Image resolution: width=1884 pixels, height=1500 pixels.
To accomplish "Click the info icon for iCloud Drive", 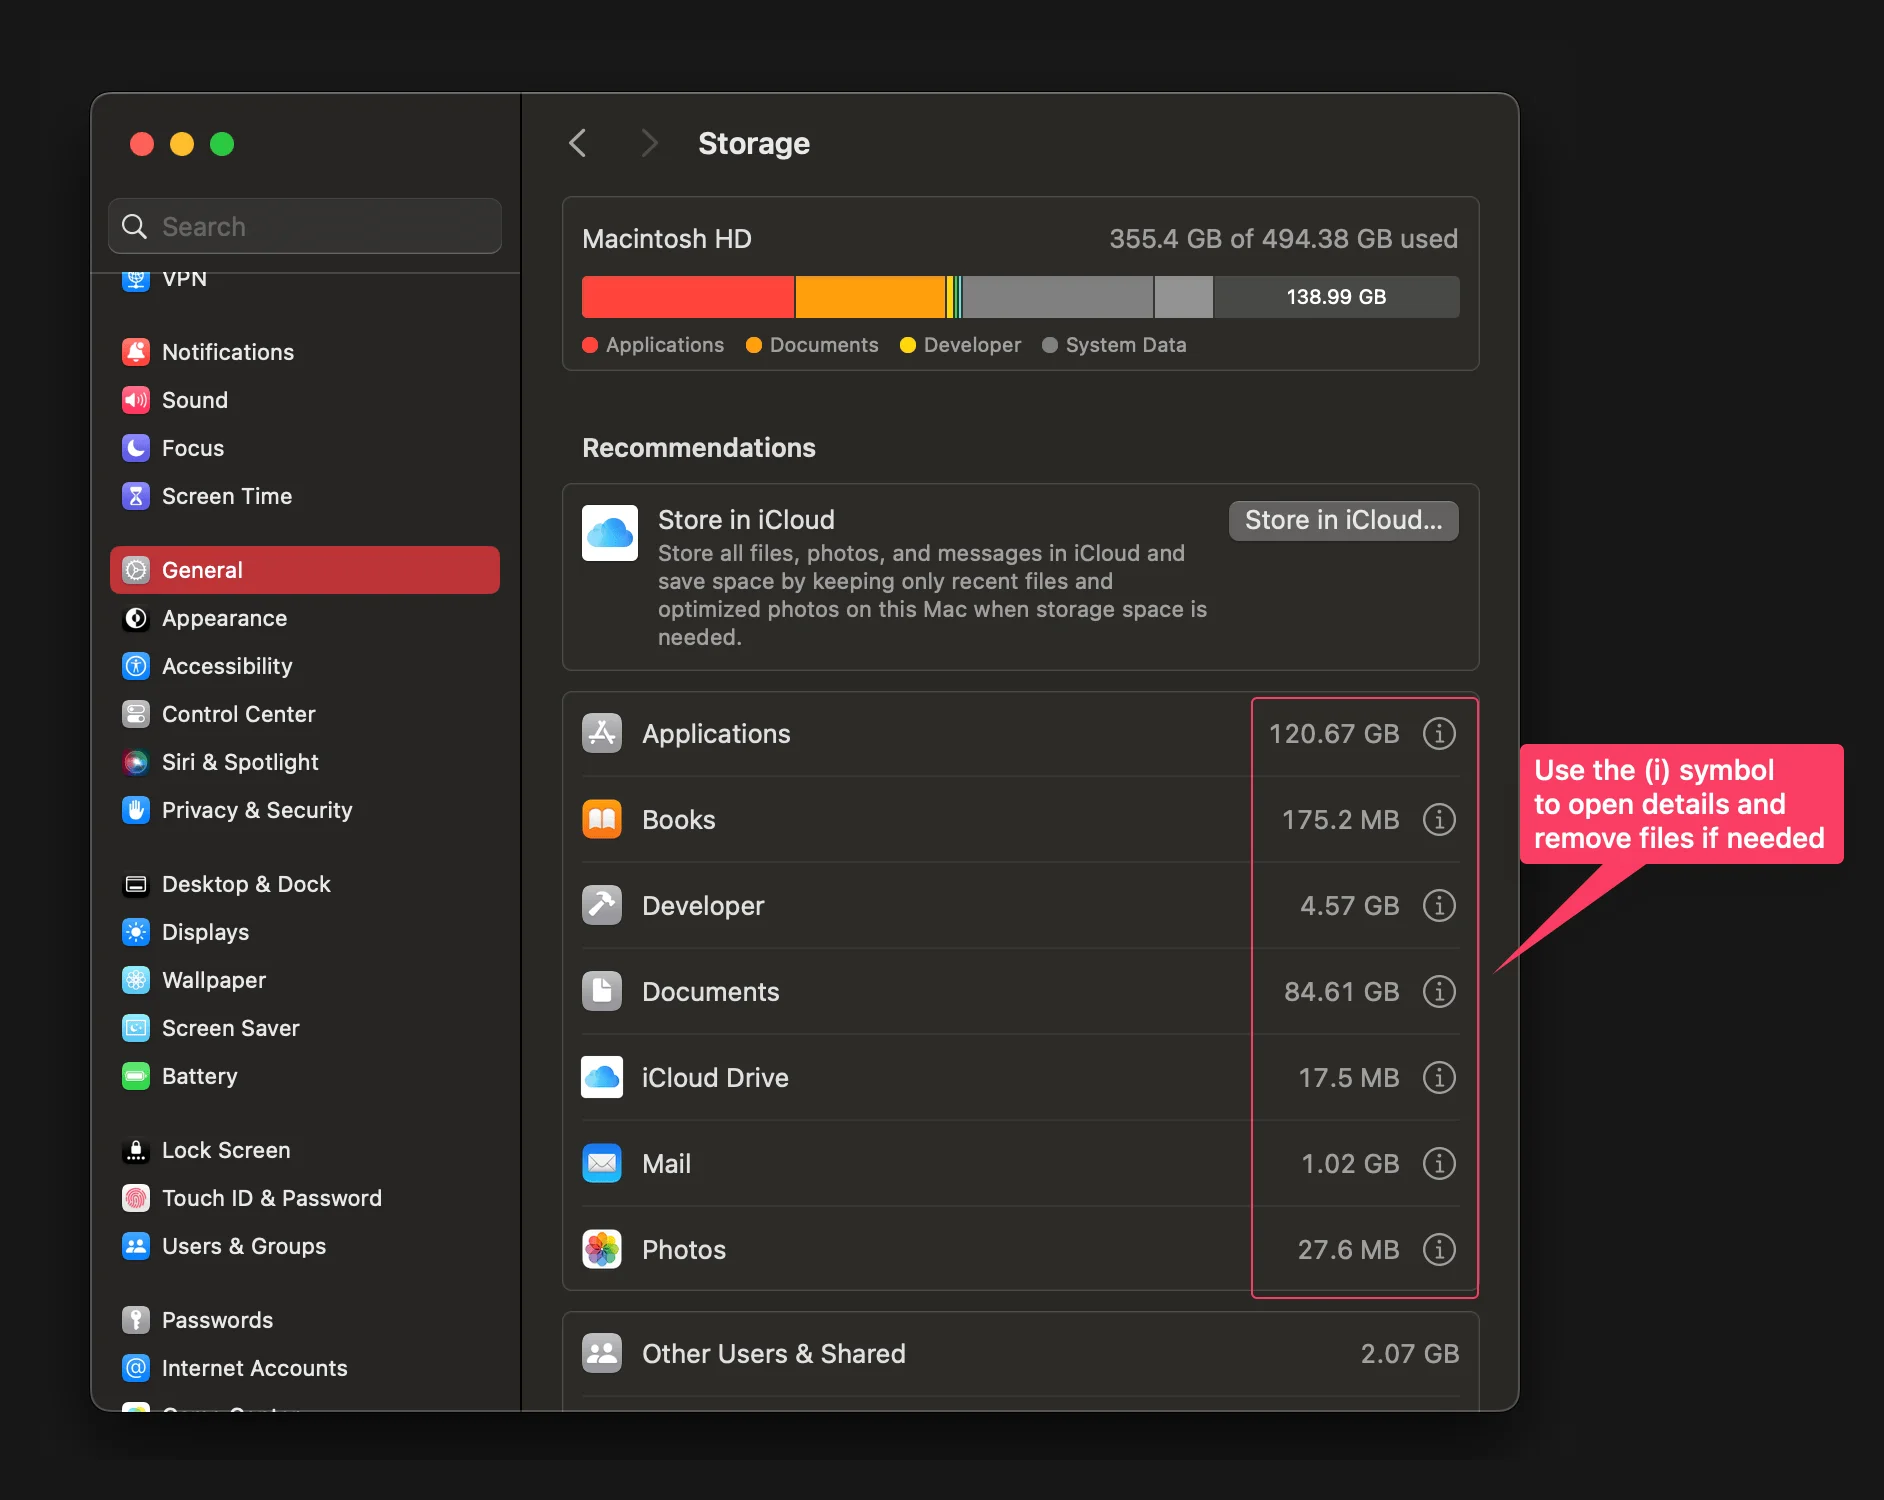I will pos(1438,1078).
